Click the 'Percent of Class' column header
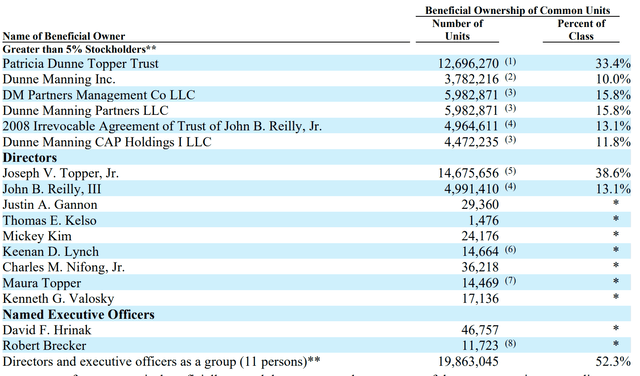The height and width of the screenshot is (376, 640). click(581, 30)
